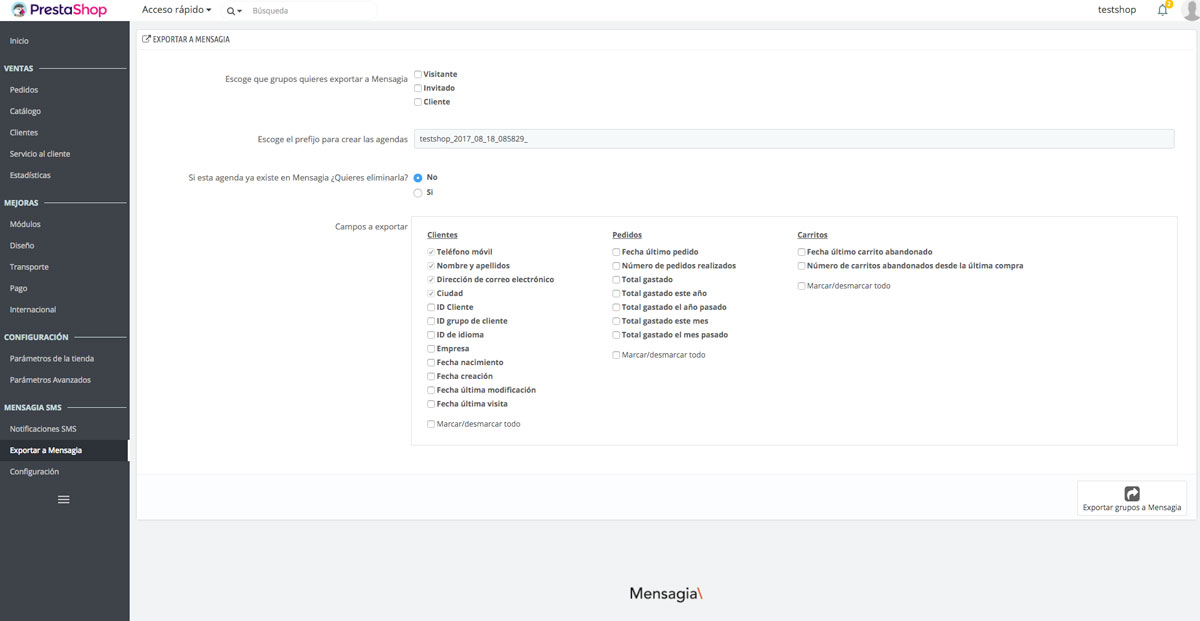This screenshot has height=621, width=1200.
Task: Open the Configuración link under Mensagia SMS
Action: [x=34, y=471]
